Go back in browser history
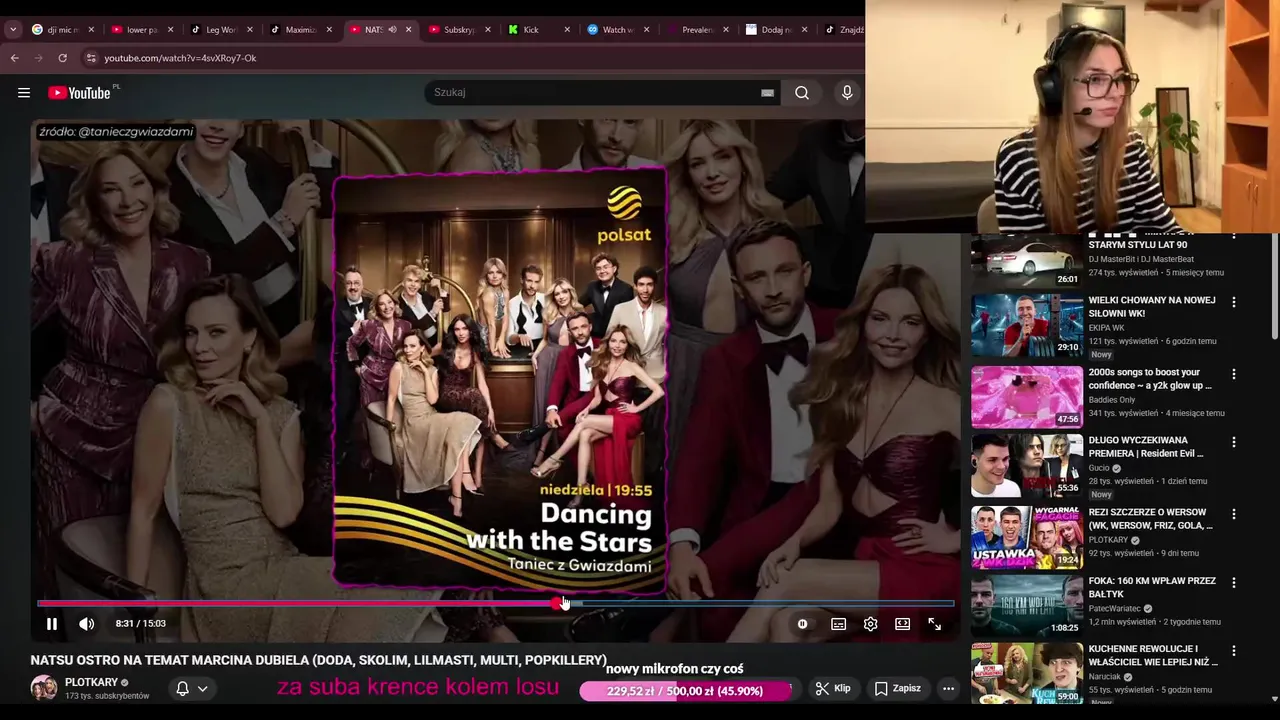This screenshot has height=720, width=1280. pyautogui.click(x=14, y=58)
